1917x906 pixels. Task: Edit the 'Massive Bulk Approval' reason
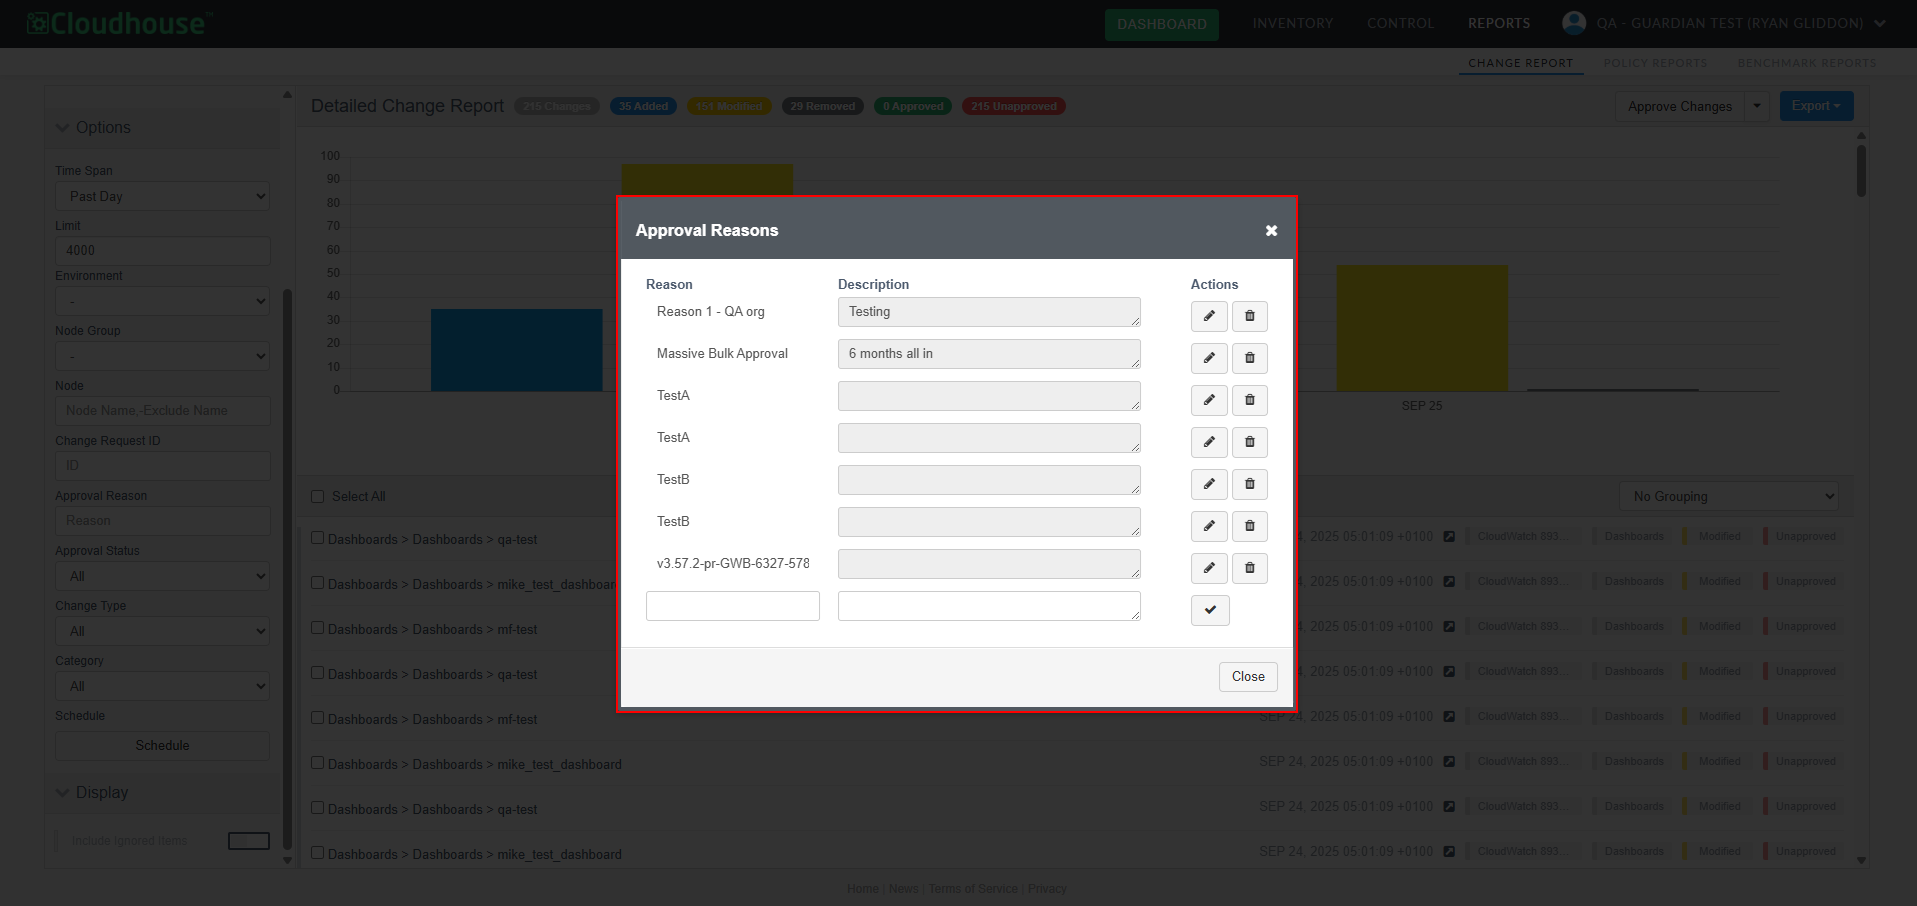coord(1208,358)
